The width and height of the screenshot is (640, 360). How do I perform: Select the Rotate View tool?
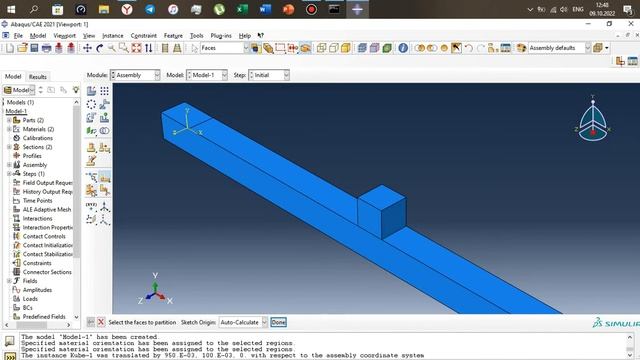[100, 48]
